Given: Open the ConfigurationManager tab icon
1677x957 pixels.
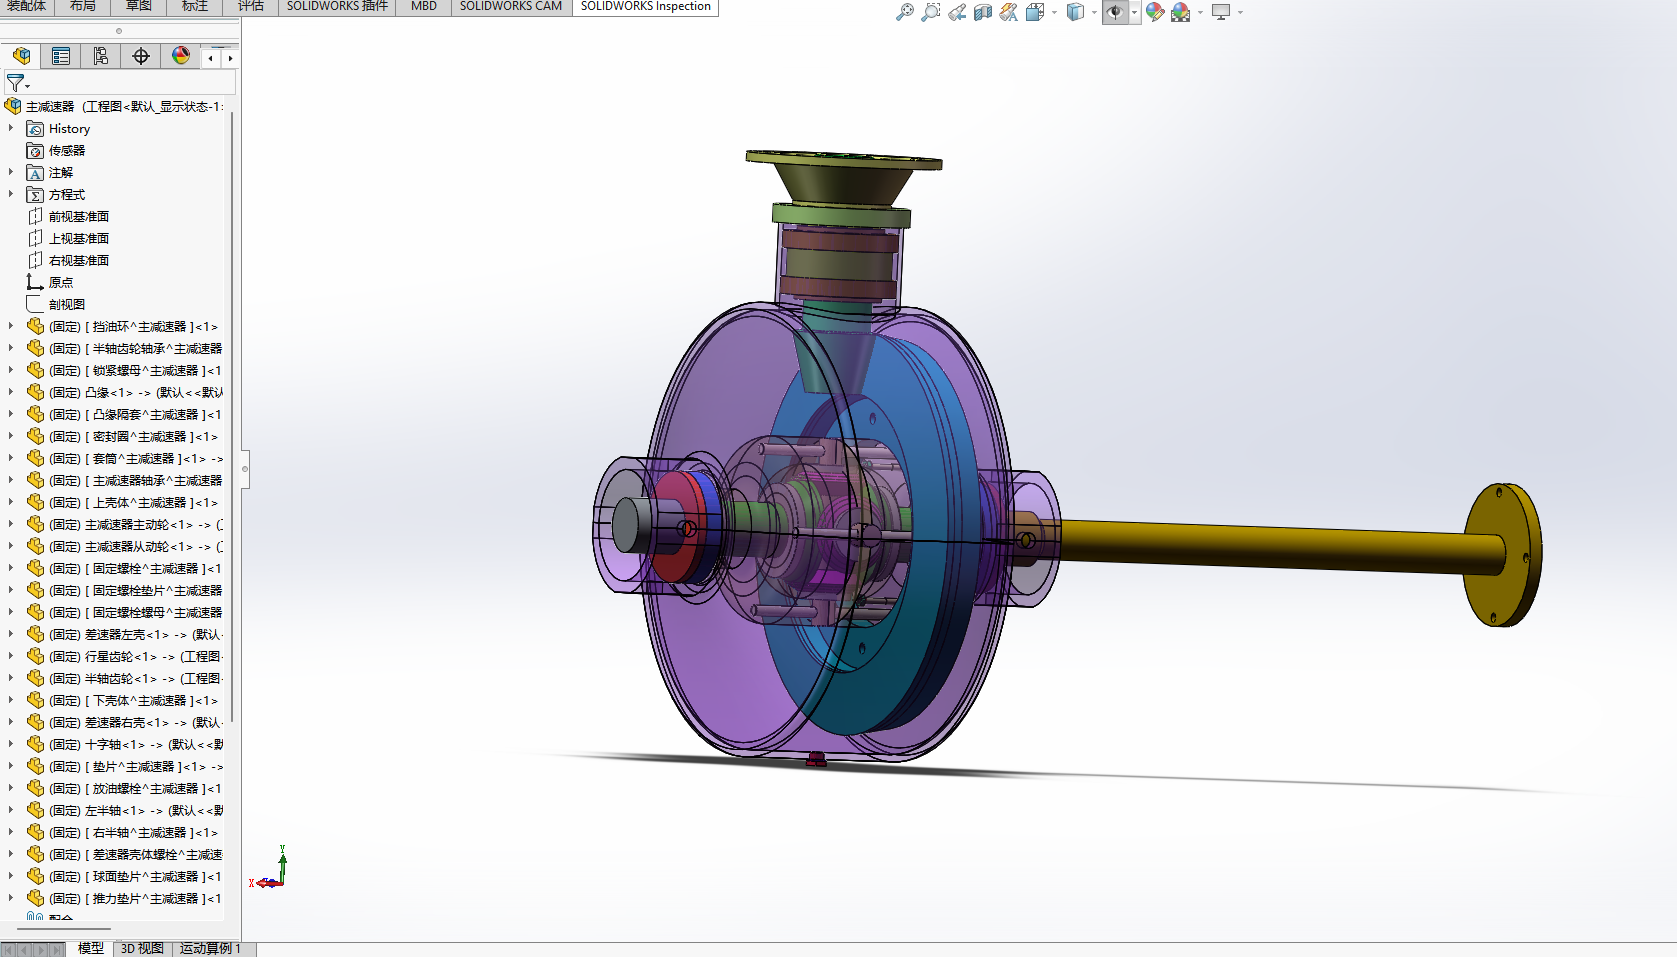Looking at the screenshot, I should 101,56.
